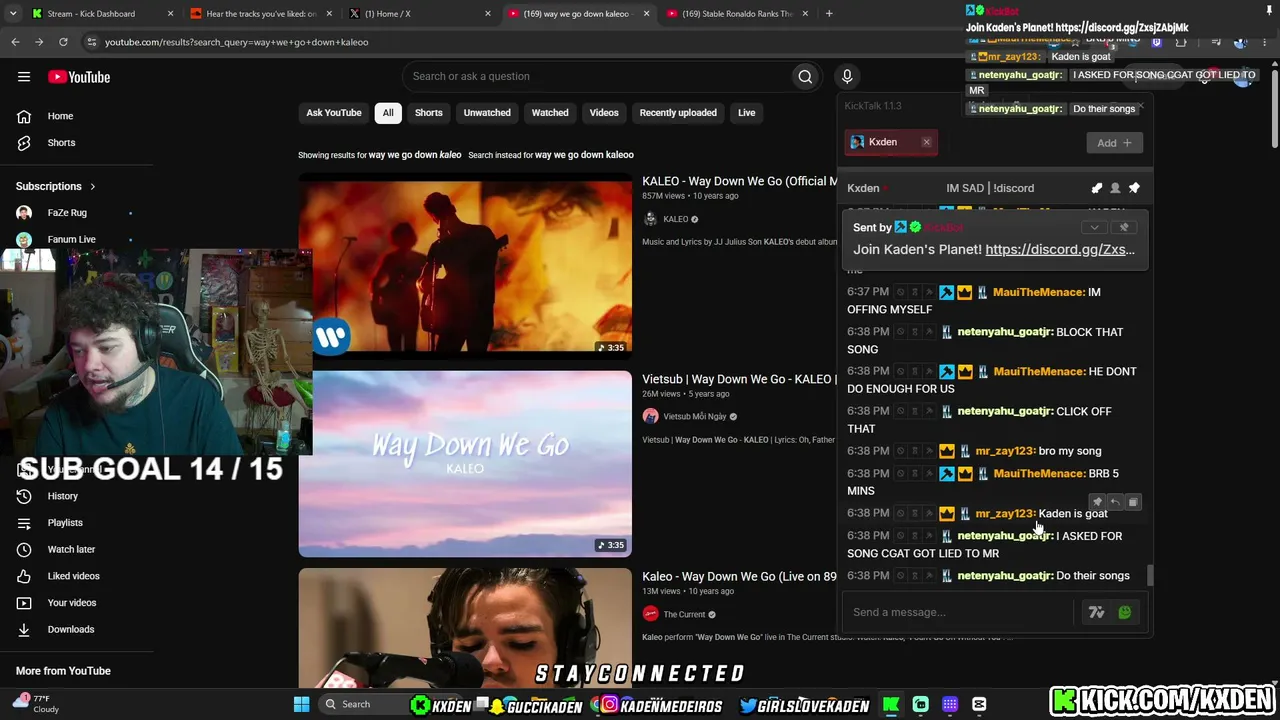Open KALEO channel under first result
Screen dimensions: 1280x720
point(676,219)
